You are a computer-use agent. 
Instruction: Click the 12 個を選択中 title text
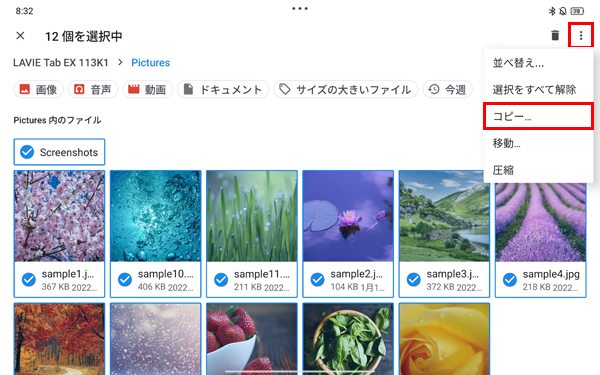[x=84, y=36]
